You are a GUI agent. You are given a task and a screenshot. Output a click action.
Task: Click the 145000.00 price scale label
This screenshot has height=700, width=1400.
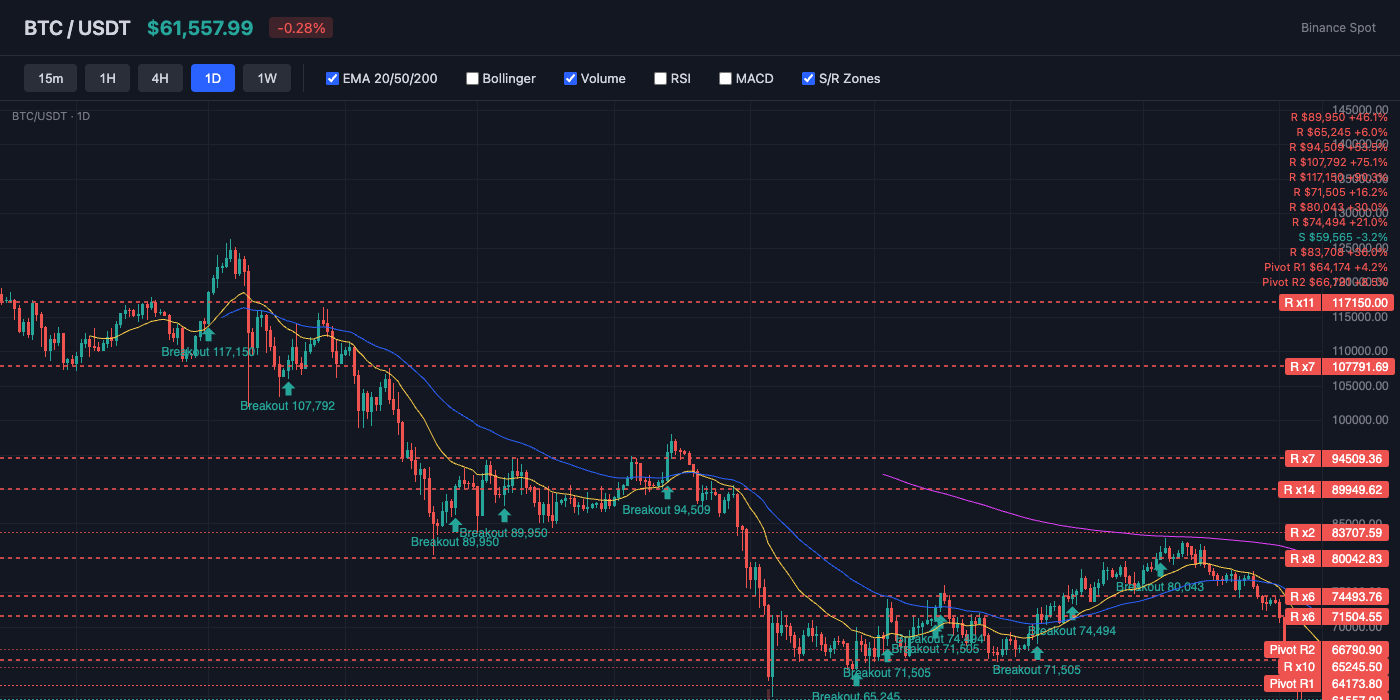point(1360,109)
